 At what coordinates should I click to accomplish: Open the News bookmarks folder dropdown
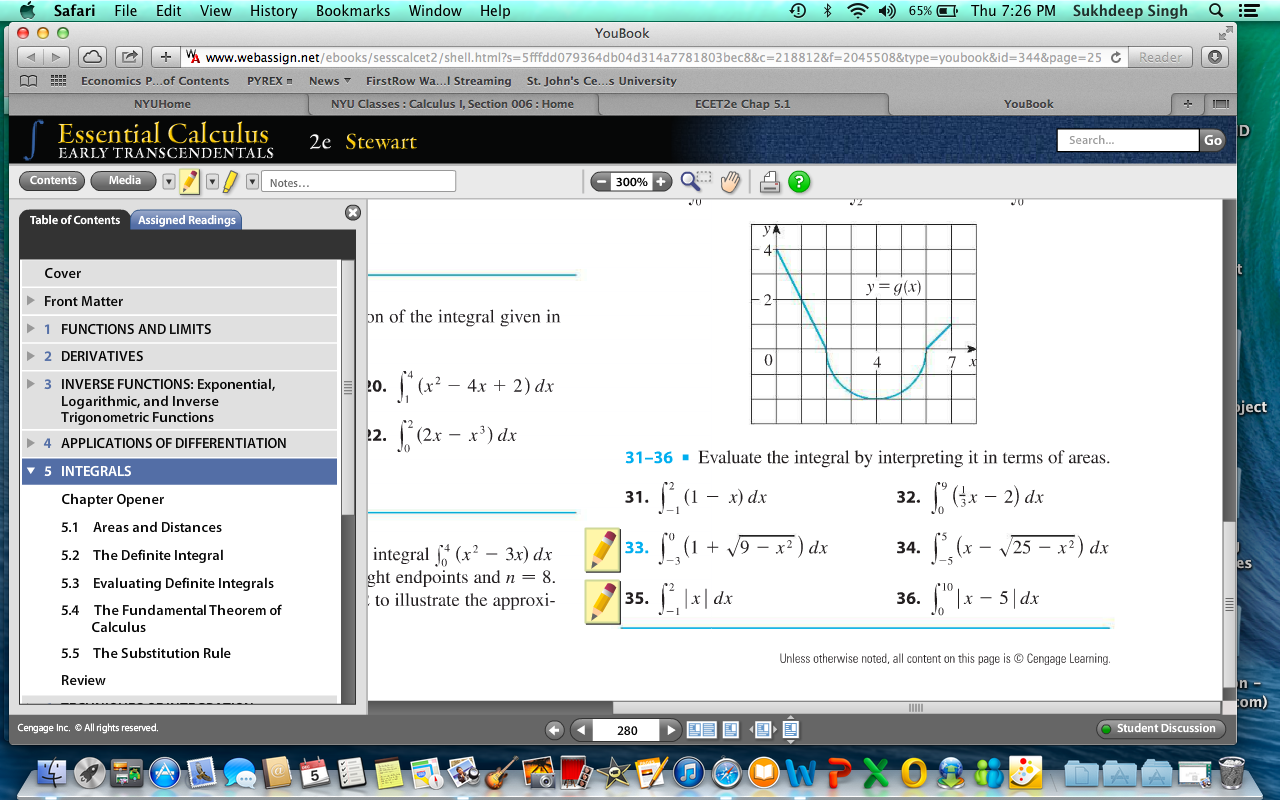pyautogui.click(x=330, y=81)
